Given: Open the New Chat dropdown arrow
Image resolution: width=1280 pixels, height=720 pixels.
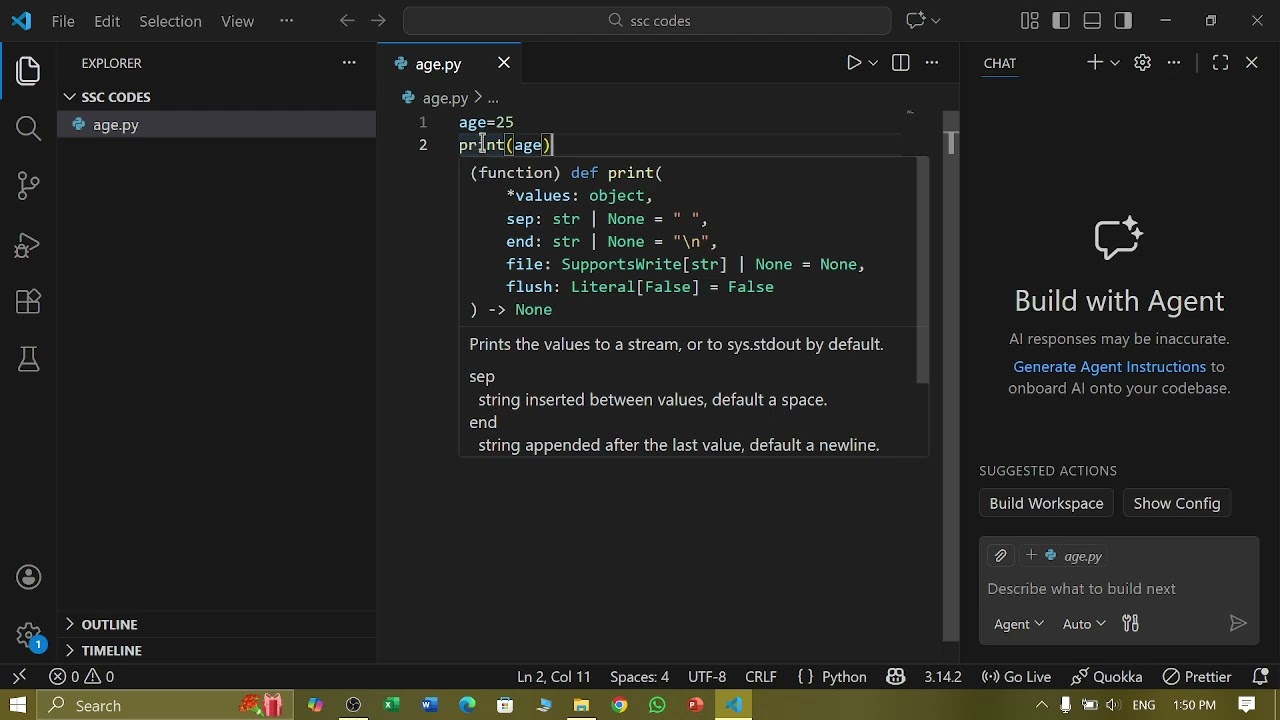Looking at the screenshot, I should tap(1115, 63).
